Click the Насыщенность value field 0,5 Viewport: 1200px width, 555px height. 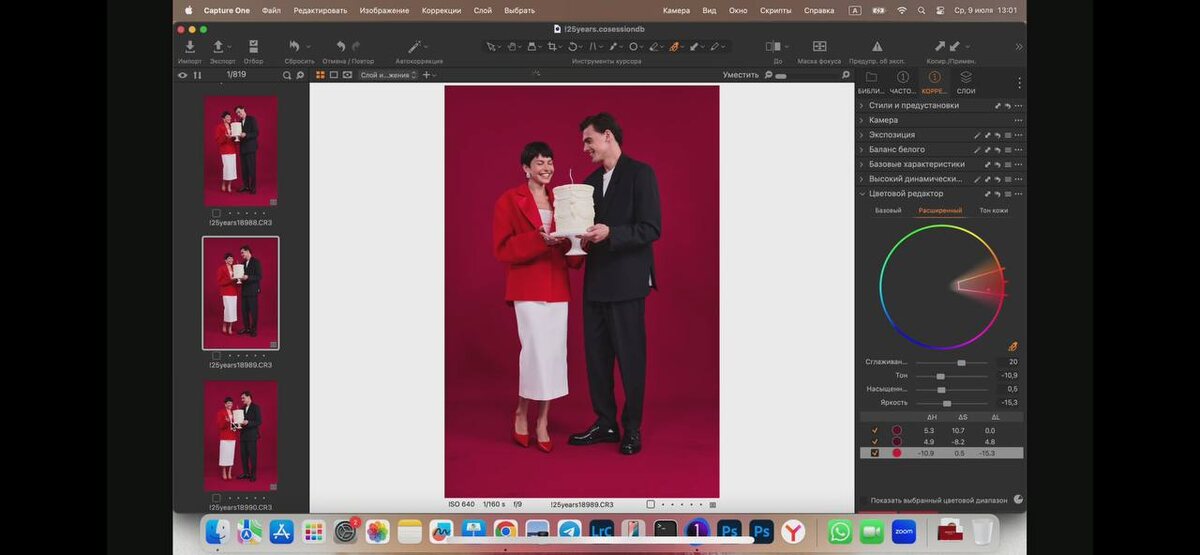[1007, 389]
